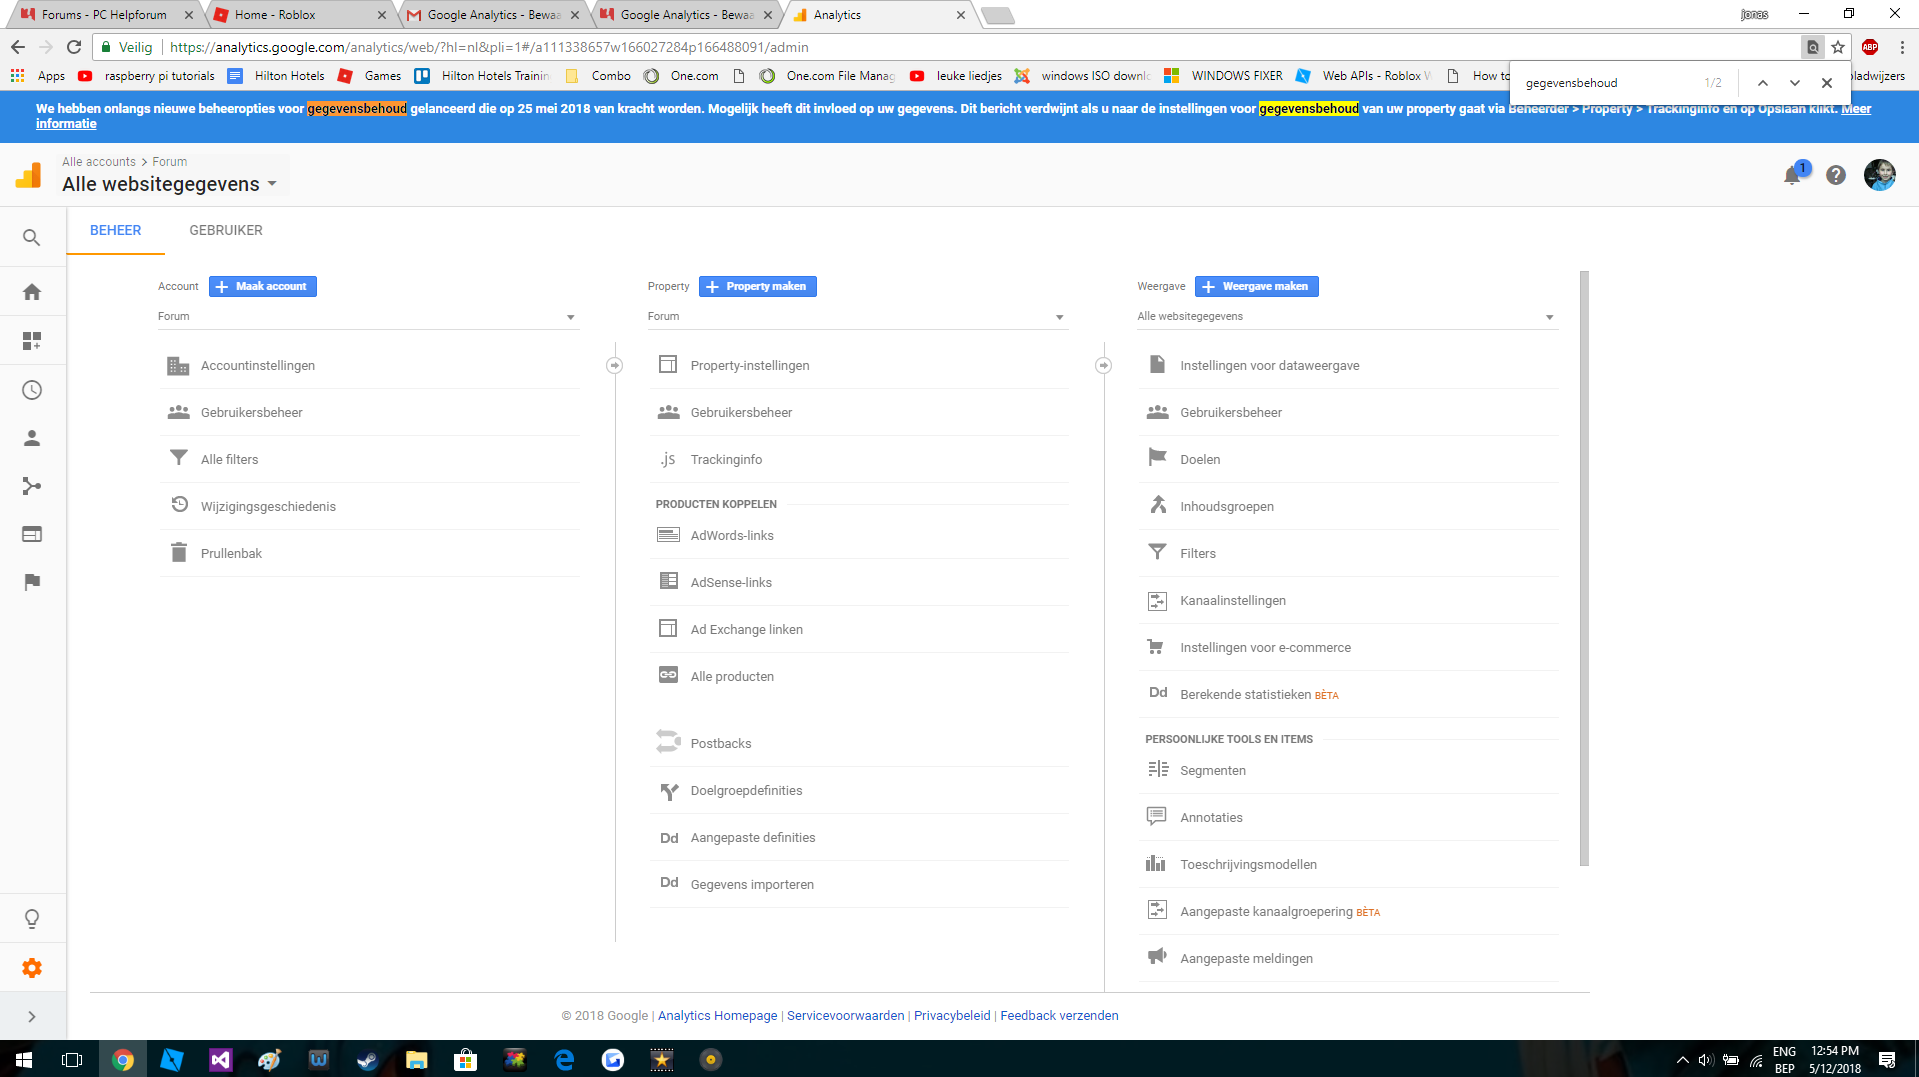Click the Analytics logo
The height and width of the screenshot is (1077, 1919).
tap(29, 175)
